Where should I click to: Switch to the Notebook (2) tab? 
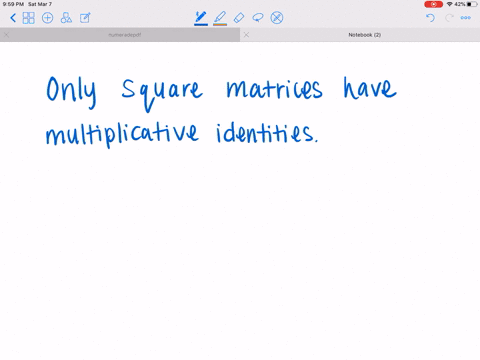point(365,35)
